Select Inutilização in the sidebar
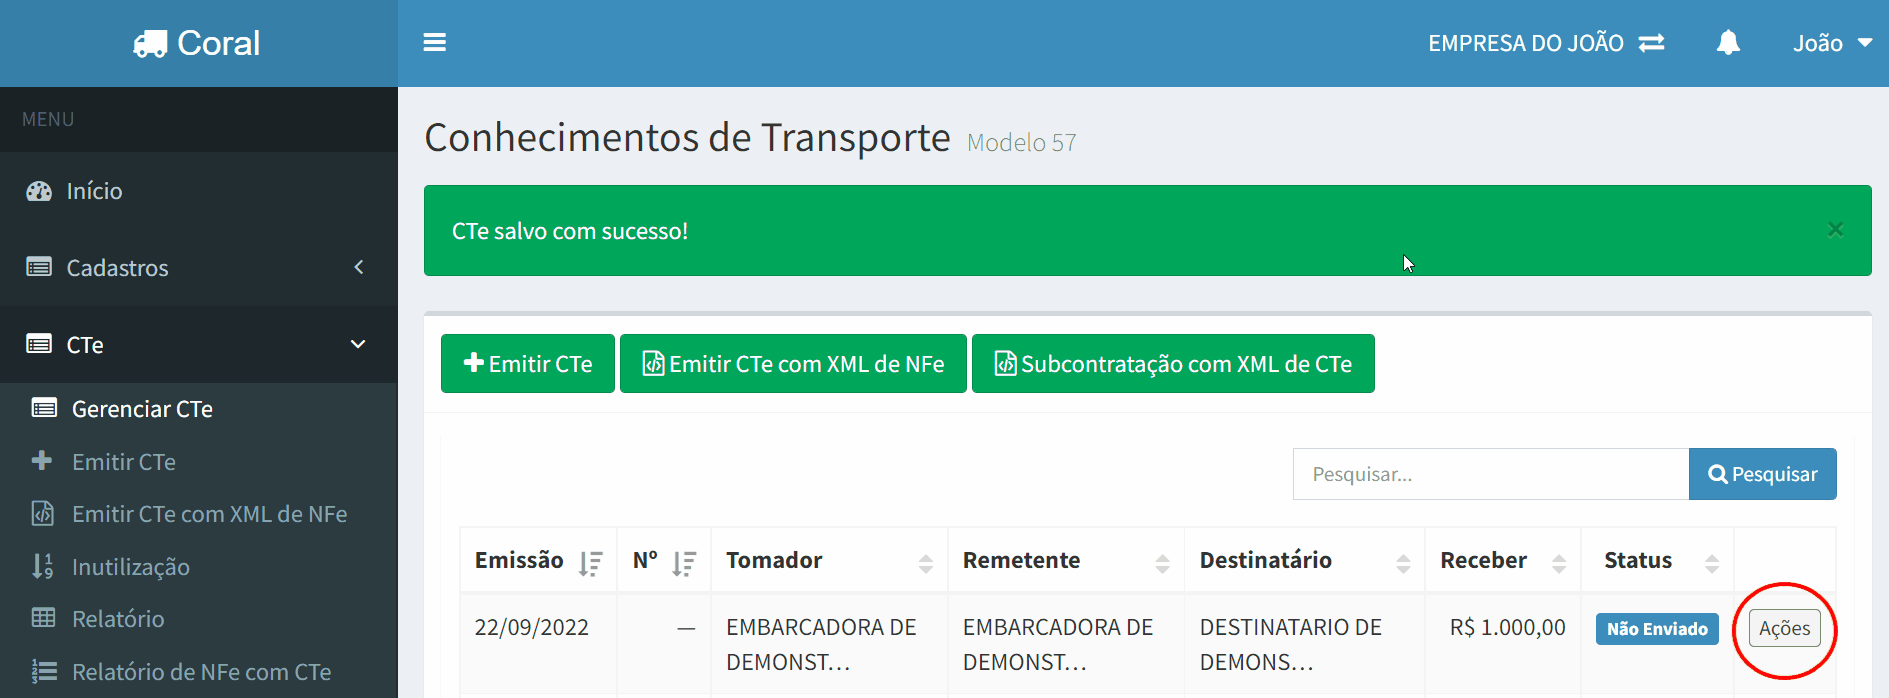Screen dimensions: 1889x698 130,567
